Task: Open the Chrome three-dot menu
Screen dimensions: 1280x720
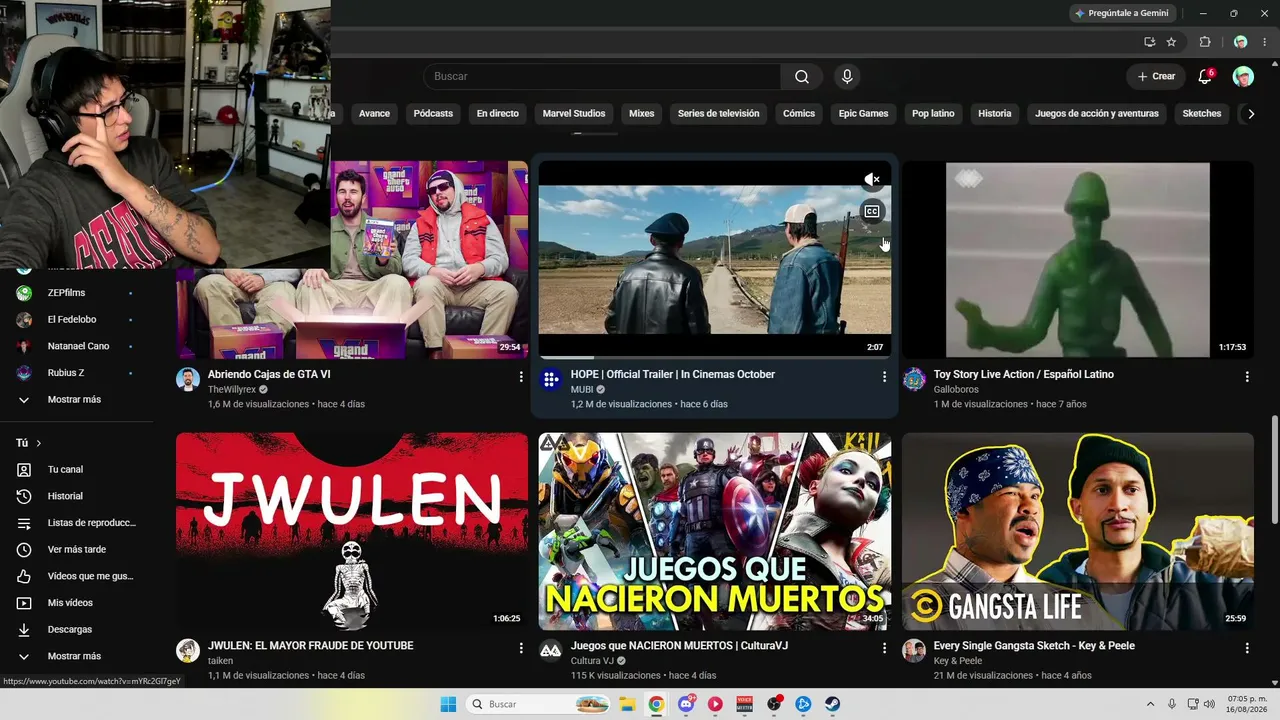Action: [x=1264, y=42]
